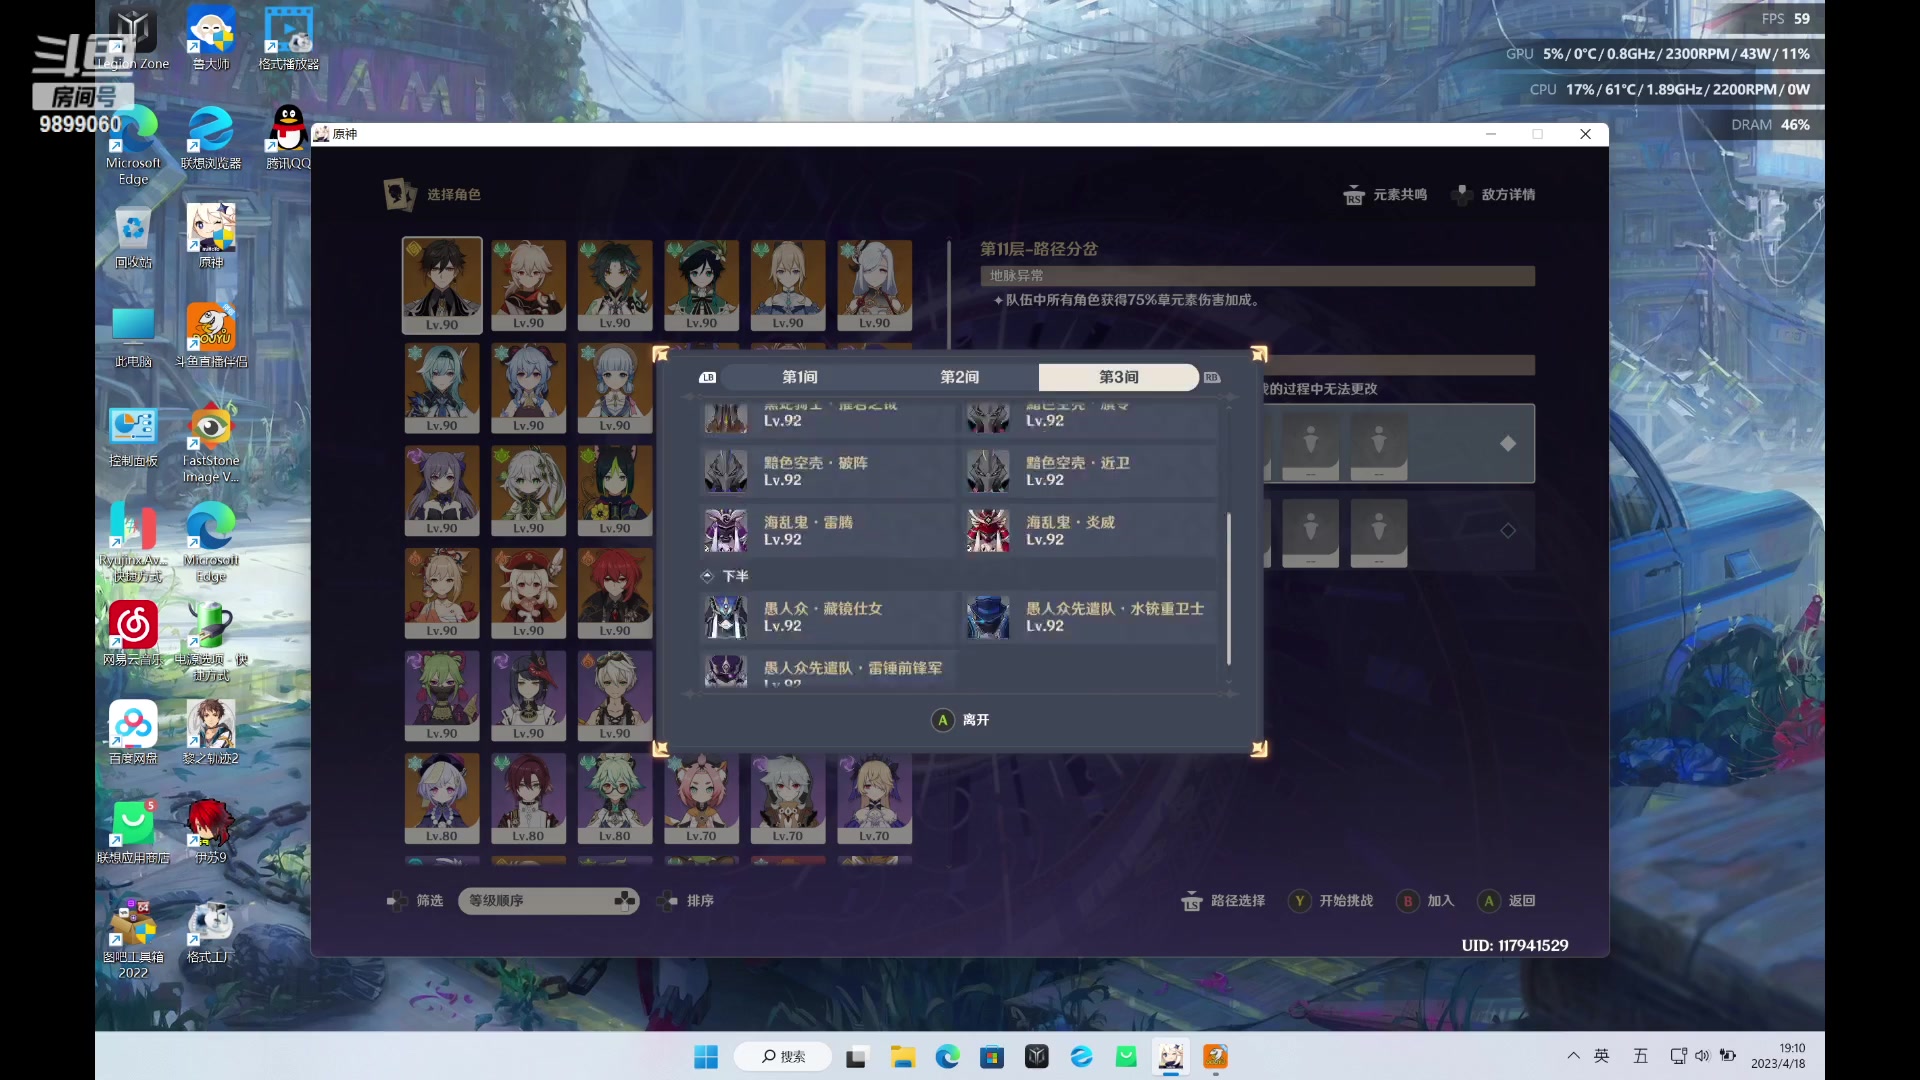Select the Kuki Shinobu masked character portrait
This screenshot has width=1920, height=1080.
click(x=442, y=696)
